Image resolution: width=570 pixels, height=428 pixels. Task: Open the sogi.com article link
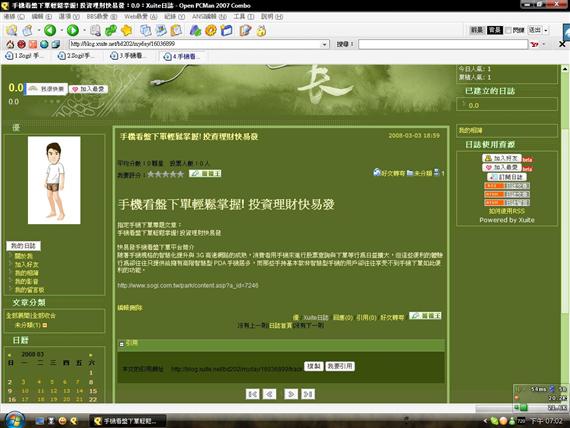click(x=188, y=285)
